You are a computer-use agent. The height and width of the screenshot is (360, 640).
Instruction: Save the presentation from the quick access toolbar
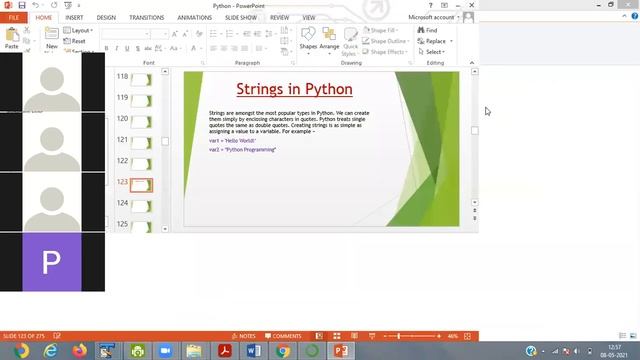point(22,5)
